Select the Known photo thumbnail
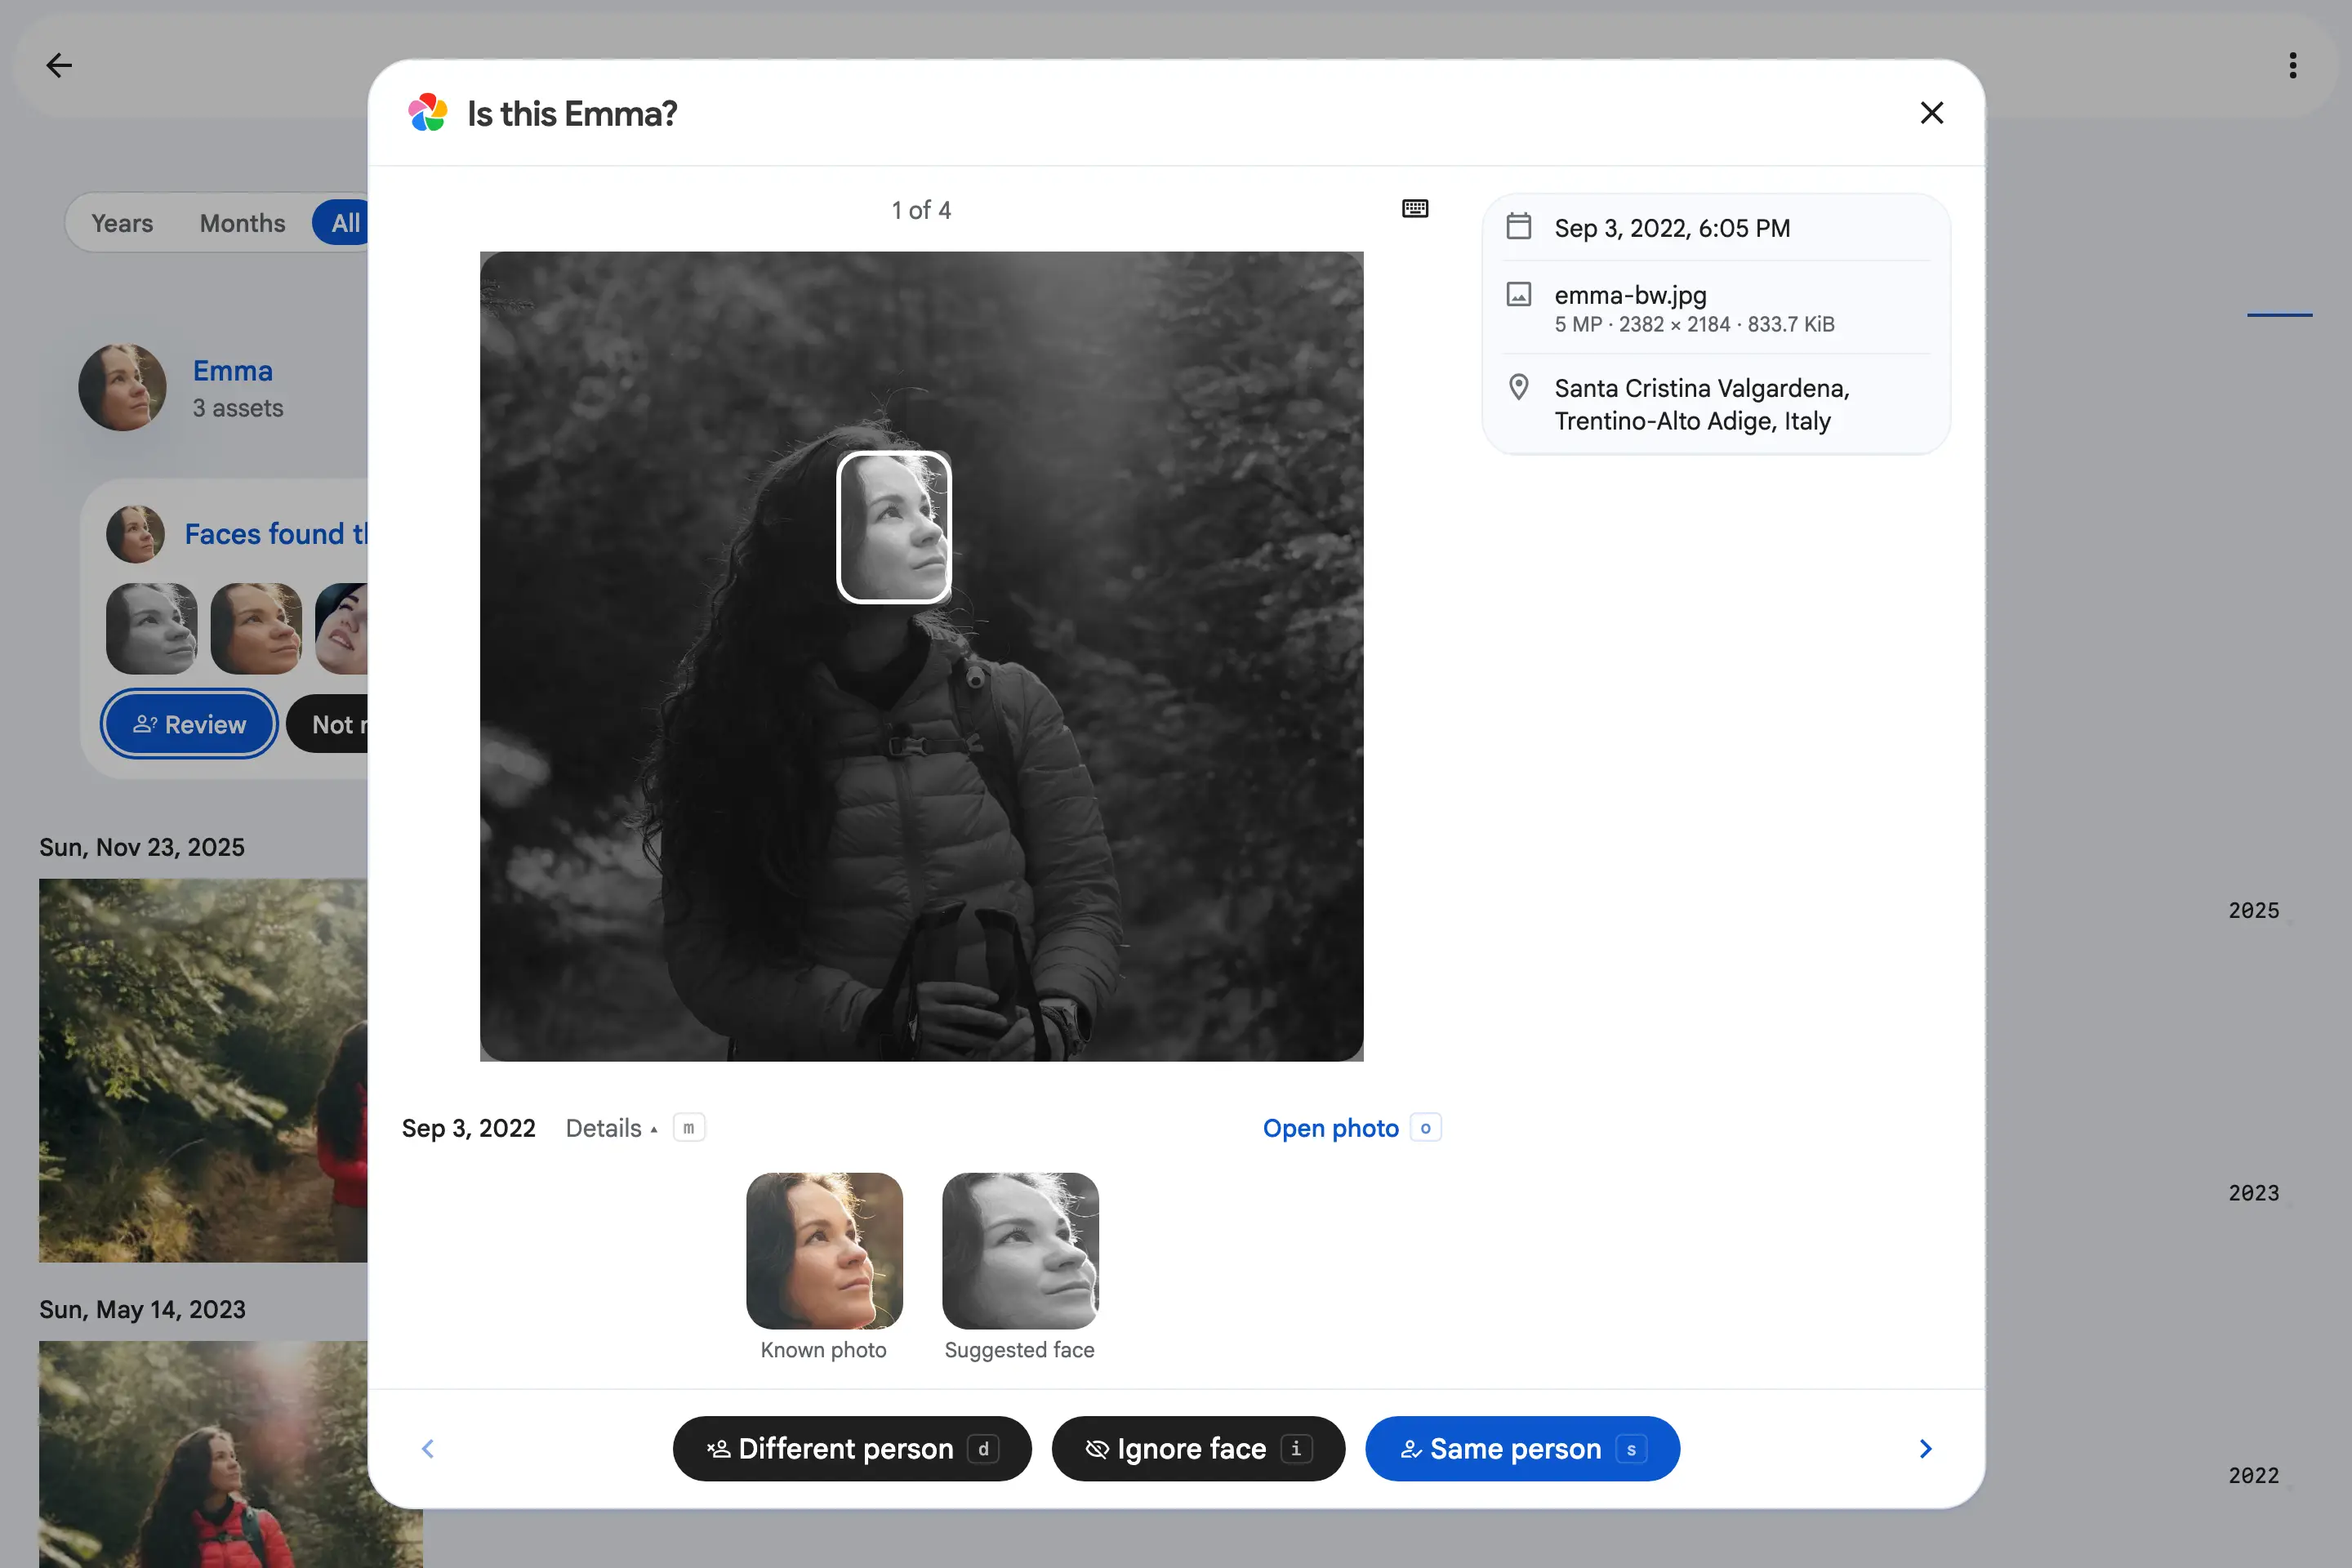Screen dimensions: 2352x1568 (824, 1250)
